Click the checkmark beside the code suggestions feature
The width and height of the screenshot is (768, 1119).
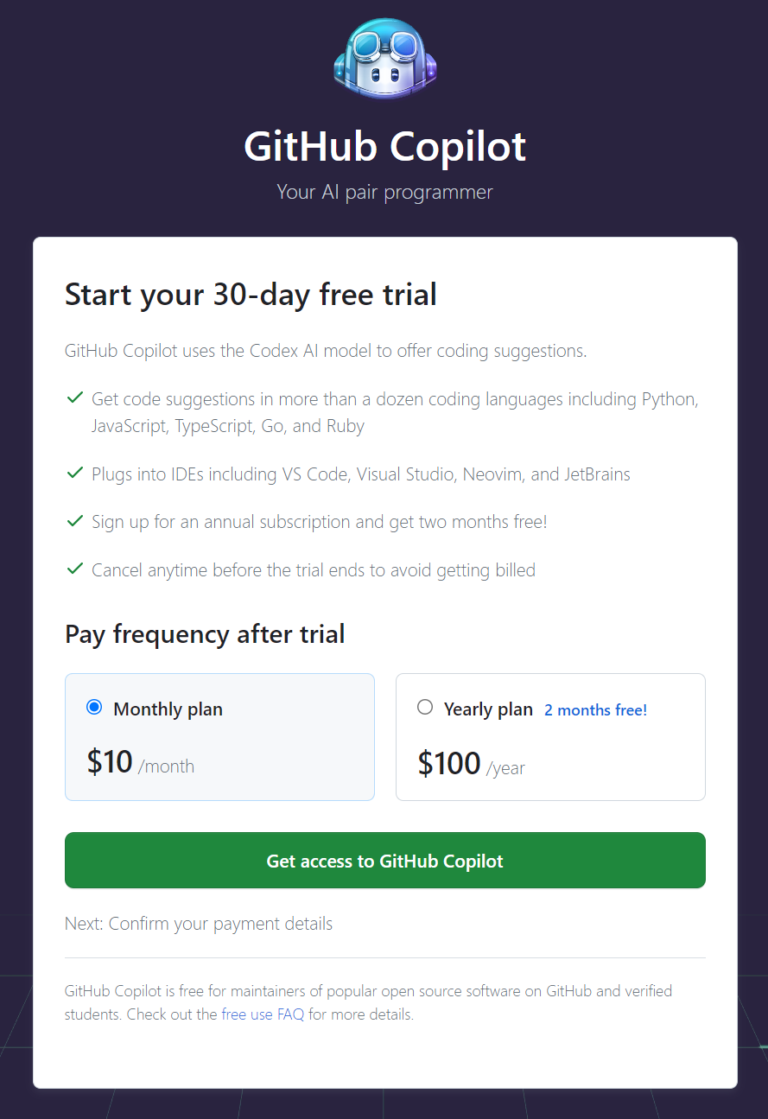[x=75, y=397]
